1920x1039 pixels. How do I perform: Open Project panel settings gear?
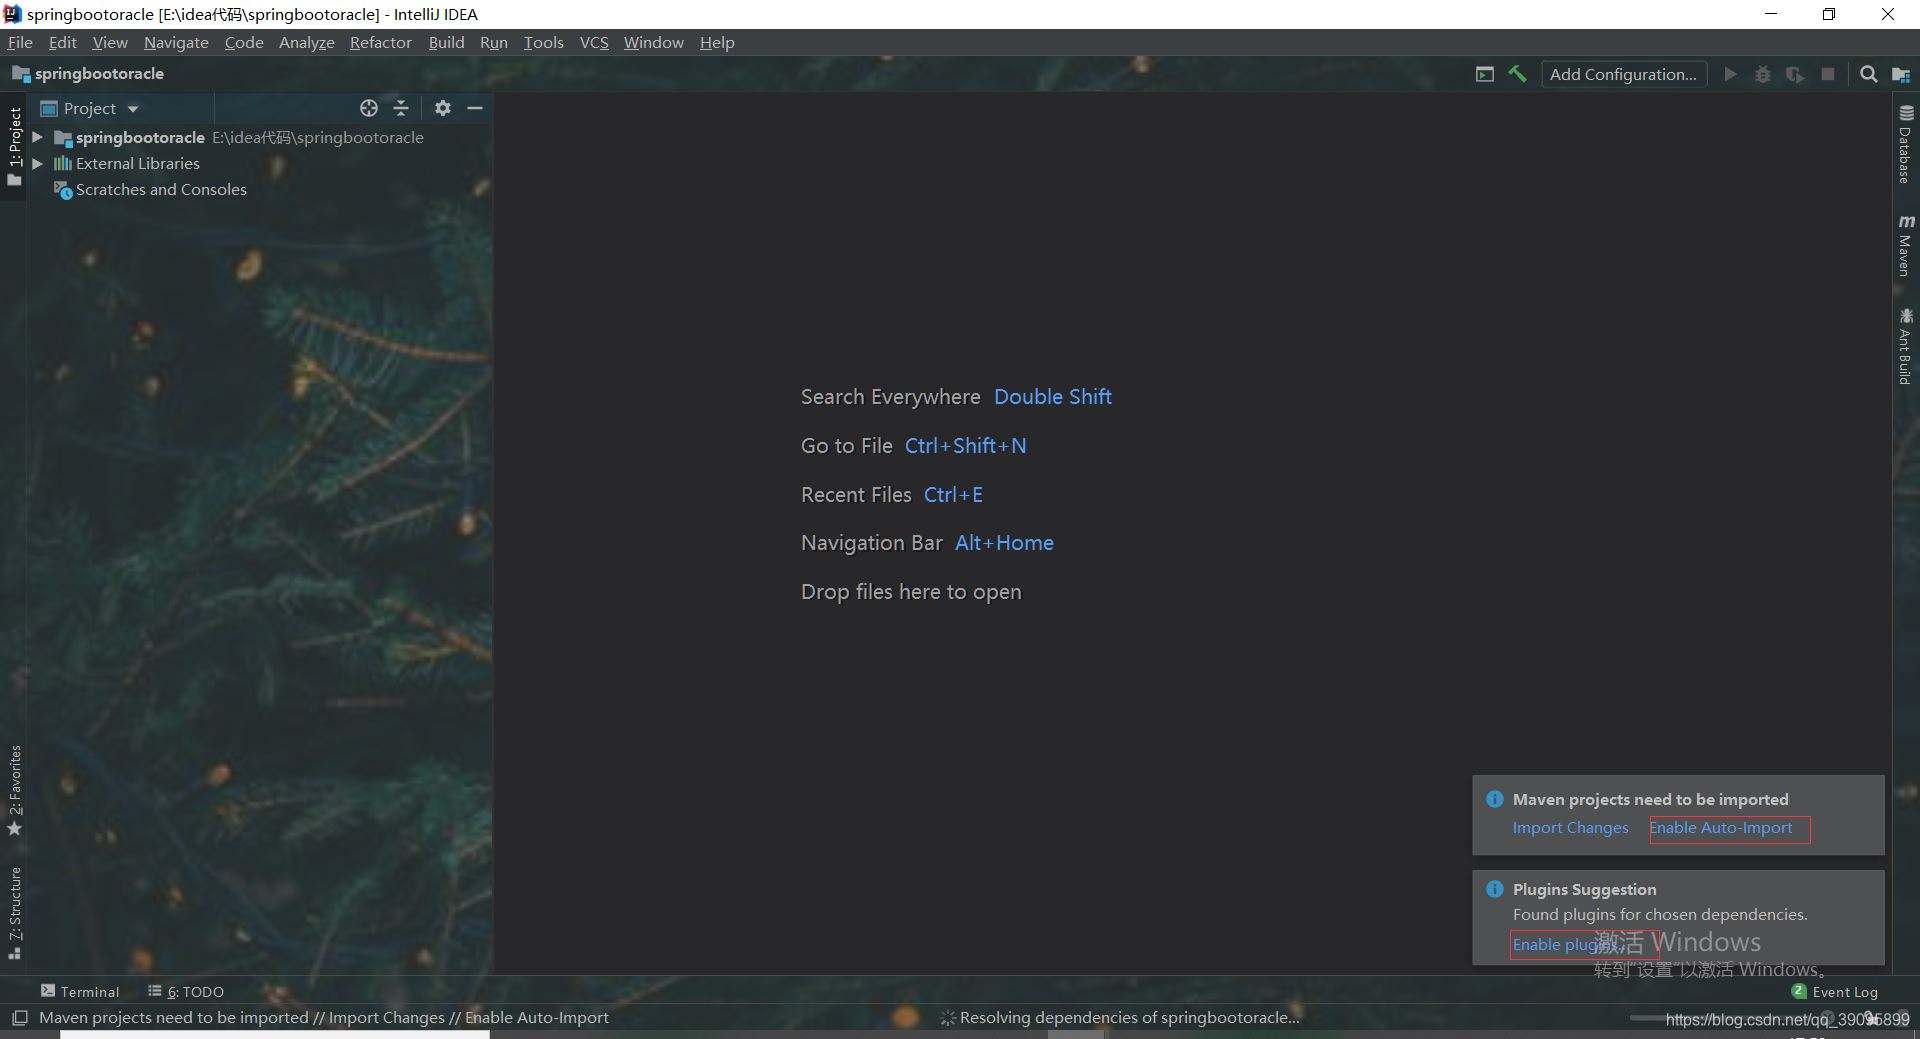tap(443, 108)
